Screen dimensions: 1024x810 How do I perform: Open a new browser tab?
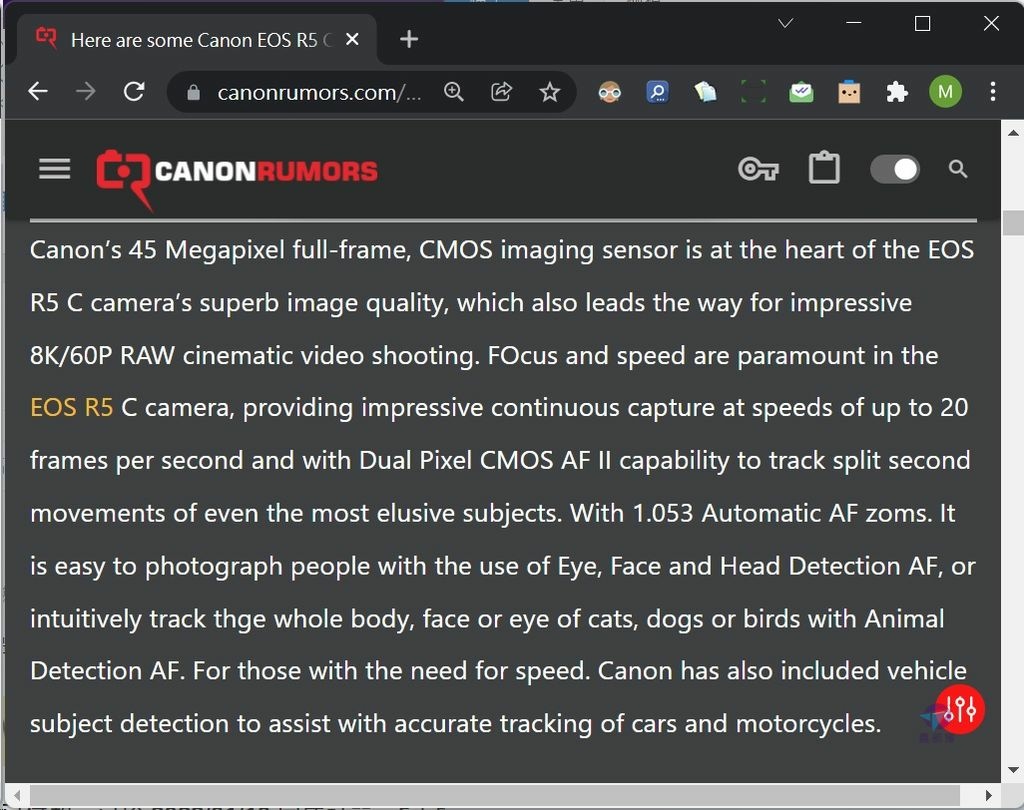pyautogui.click(x=409, y=39)
